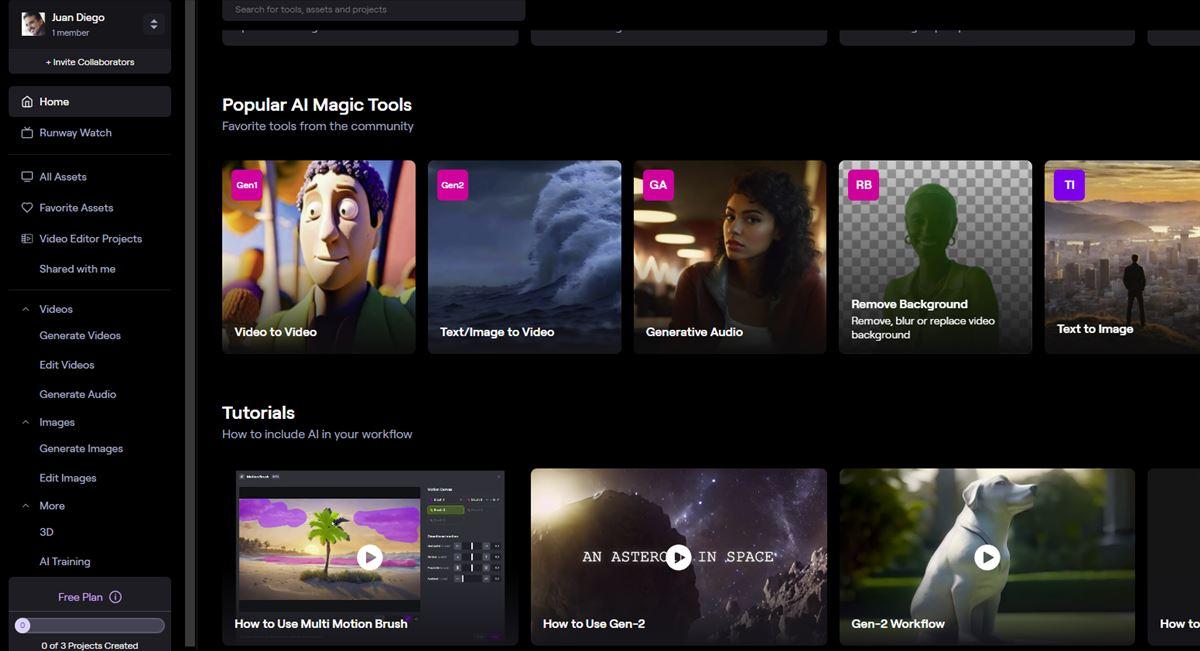Image resolution: width=1200 pixels, height=651 pixels.
Task: Open the 3D tools item
Action: pos(46,532)
